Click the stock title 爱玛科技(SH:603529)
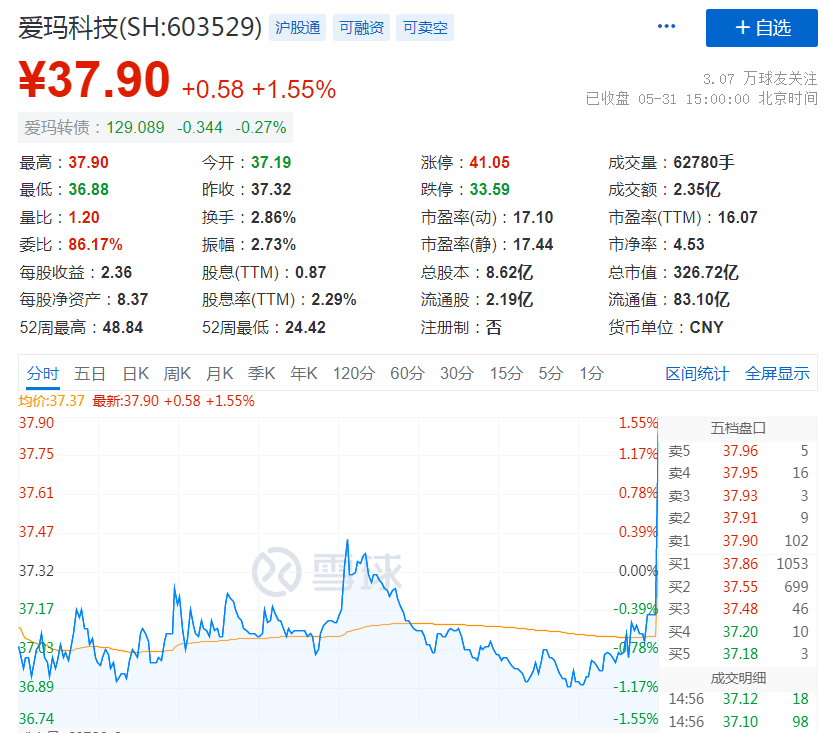 pos(140,27)
